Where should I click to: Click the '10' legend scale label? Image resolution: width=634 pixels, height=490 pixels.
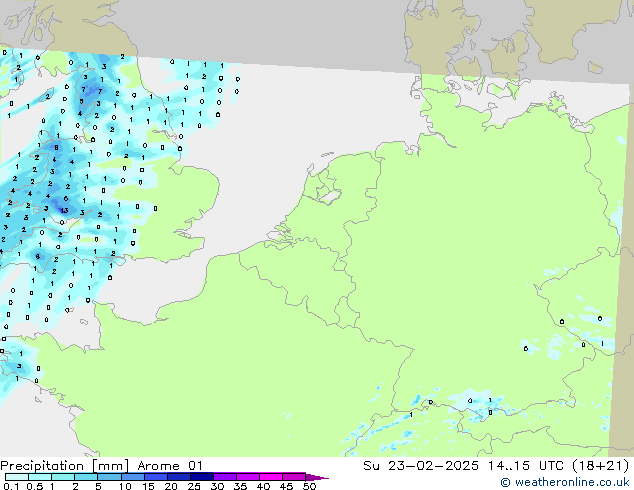pos(125,486)
